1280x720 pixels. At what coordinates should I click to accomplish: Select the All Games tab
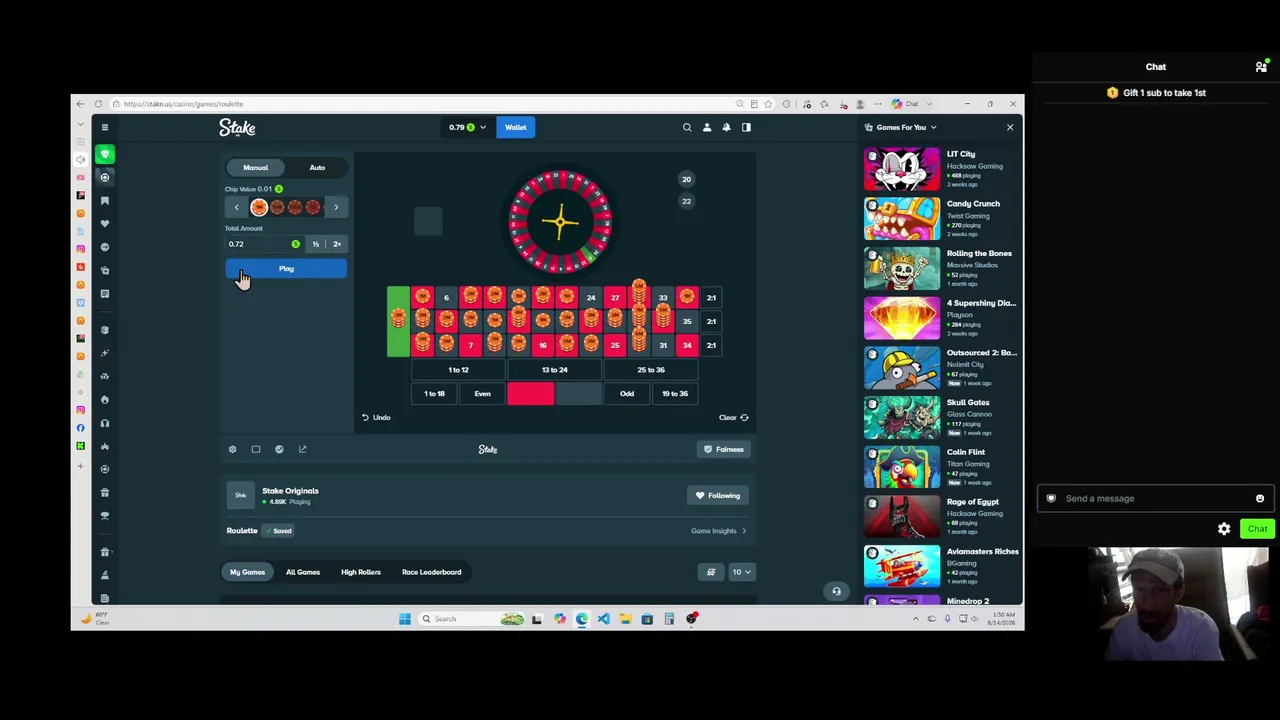pyautogui.click(x=303, y=572)
